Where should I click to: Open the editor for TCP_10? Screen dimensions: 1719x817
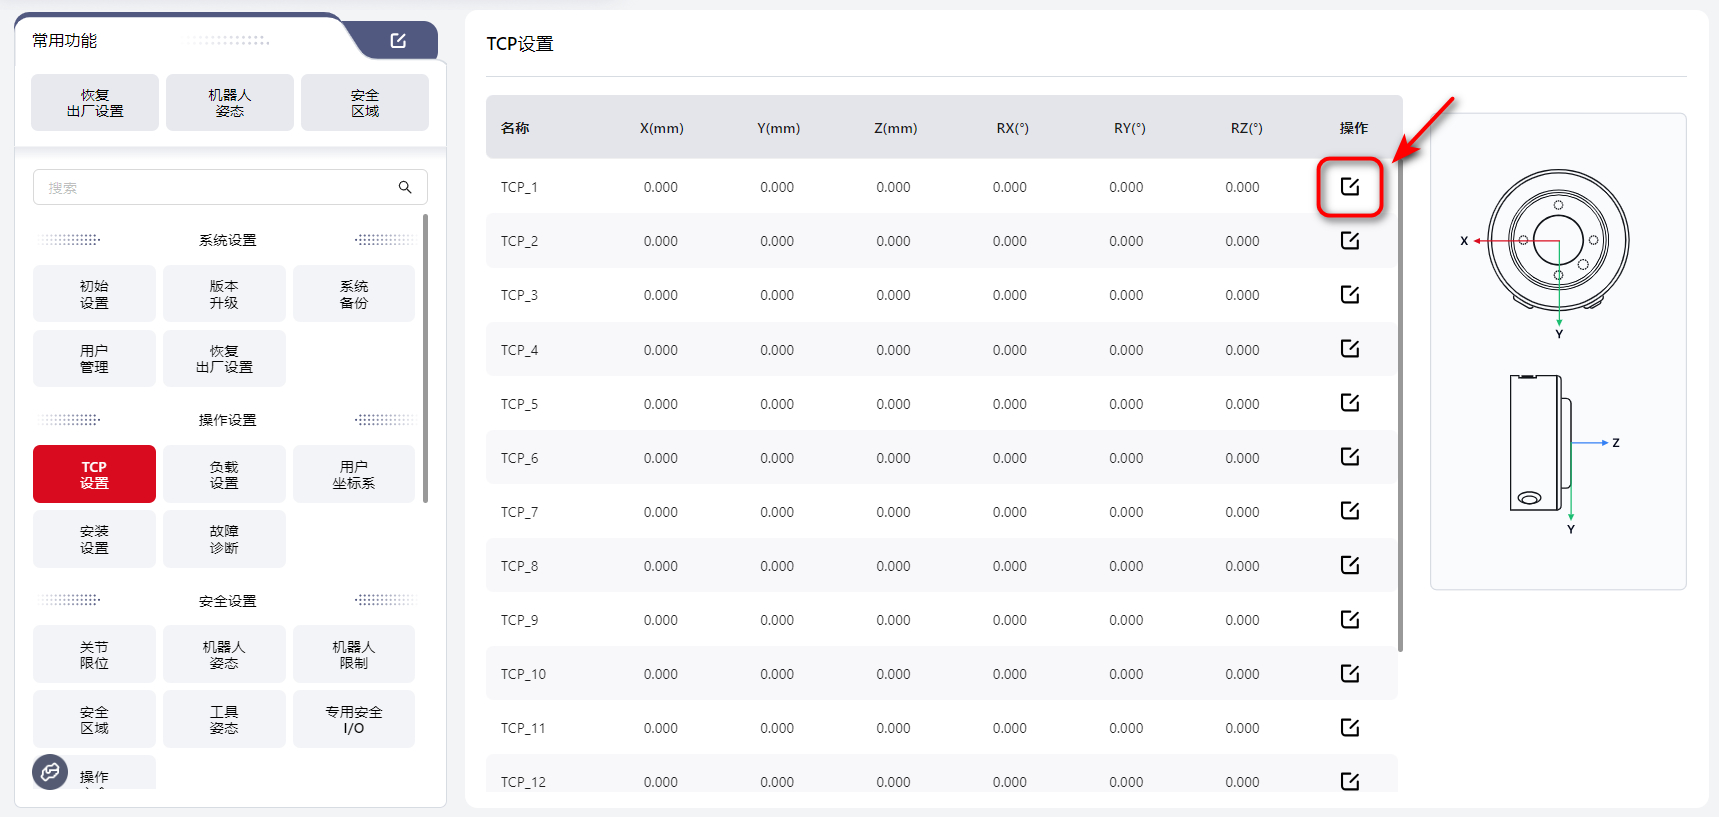click(x=1349, y=673)
